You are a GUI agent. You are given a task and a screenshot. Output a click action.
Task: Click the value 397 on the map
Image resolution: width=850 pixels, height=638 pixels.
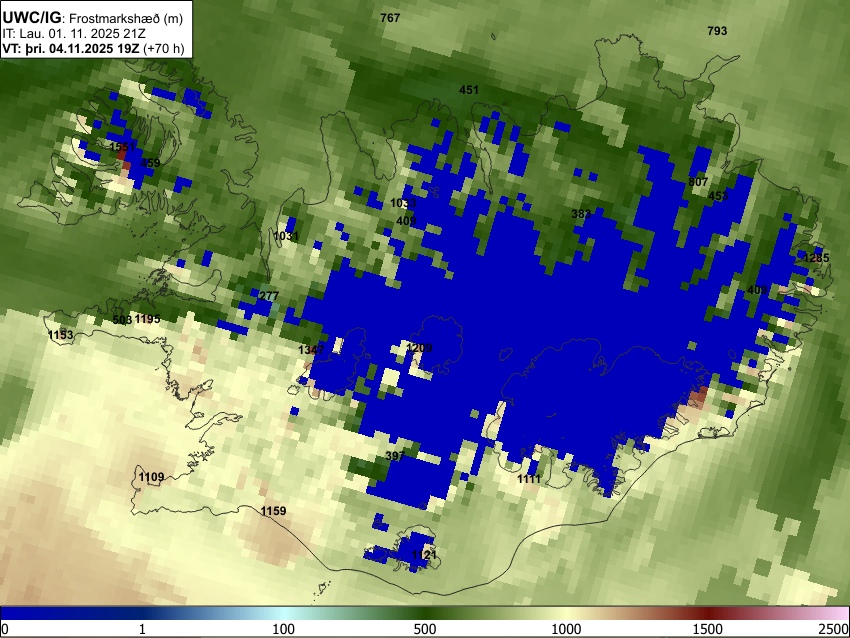point(395,456)
